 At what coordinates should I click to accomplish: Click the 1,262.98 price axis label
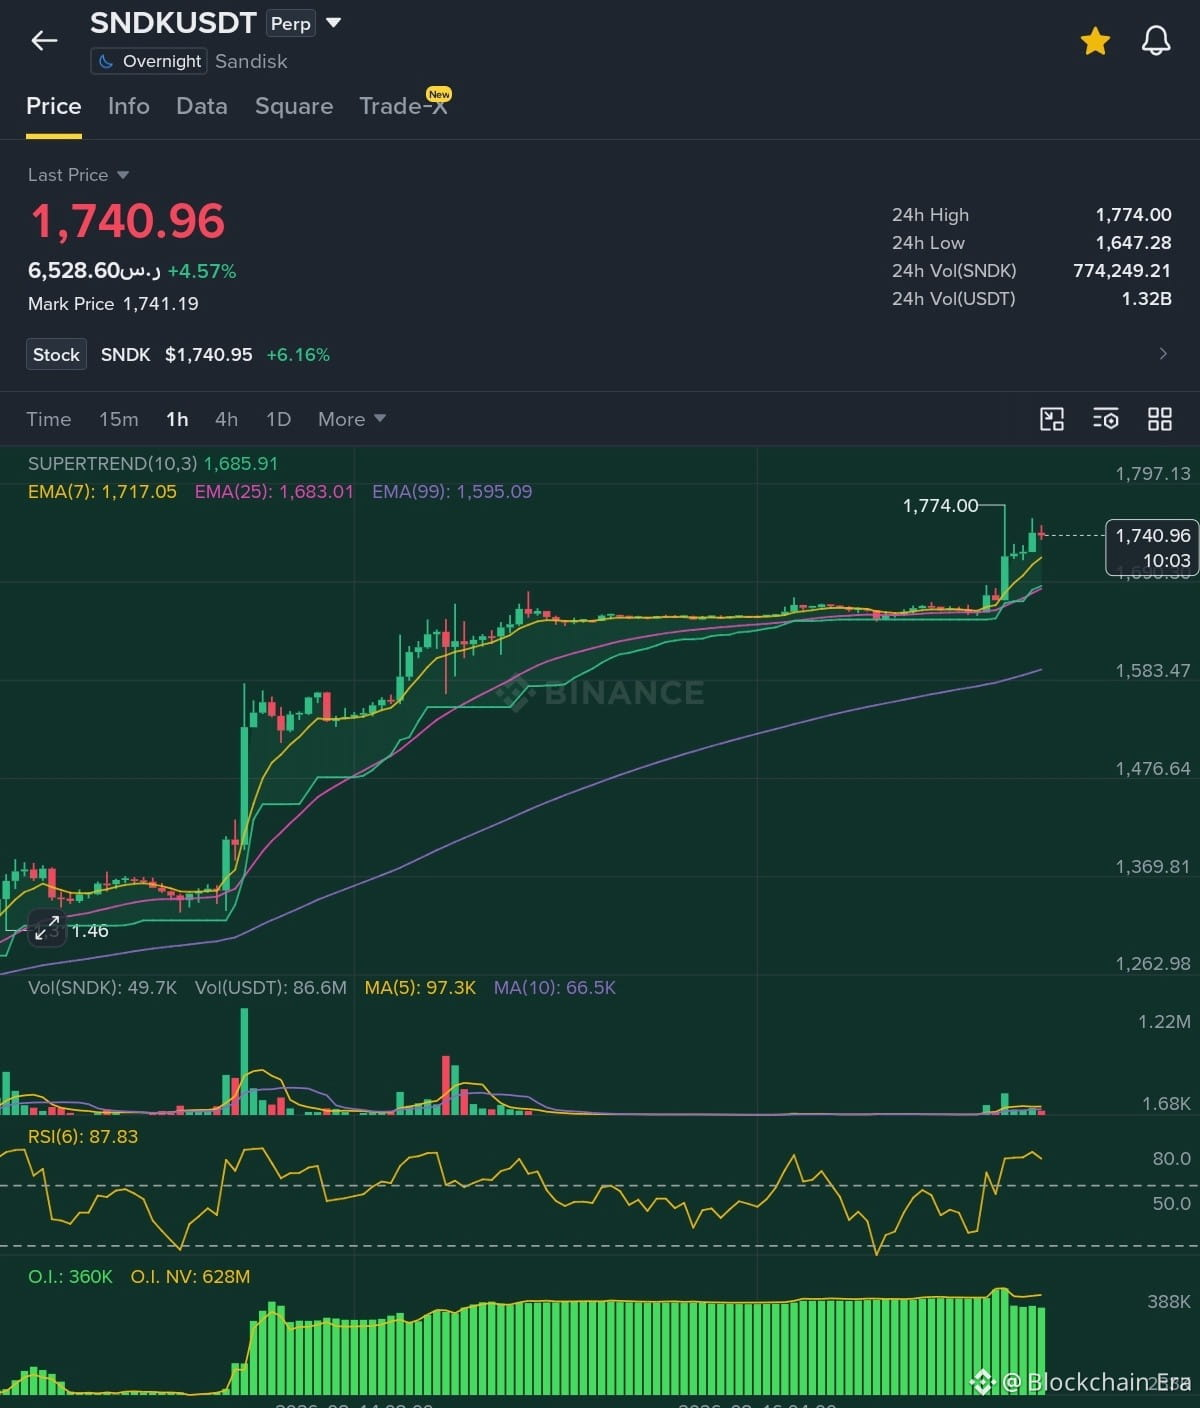coord(1153,964)
